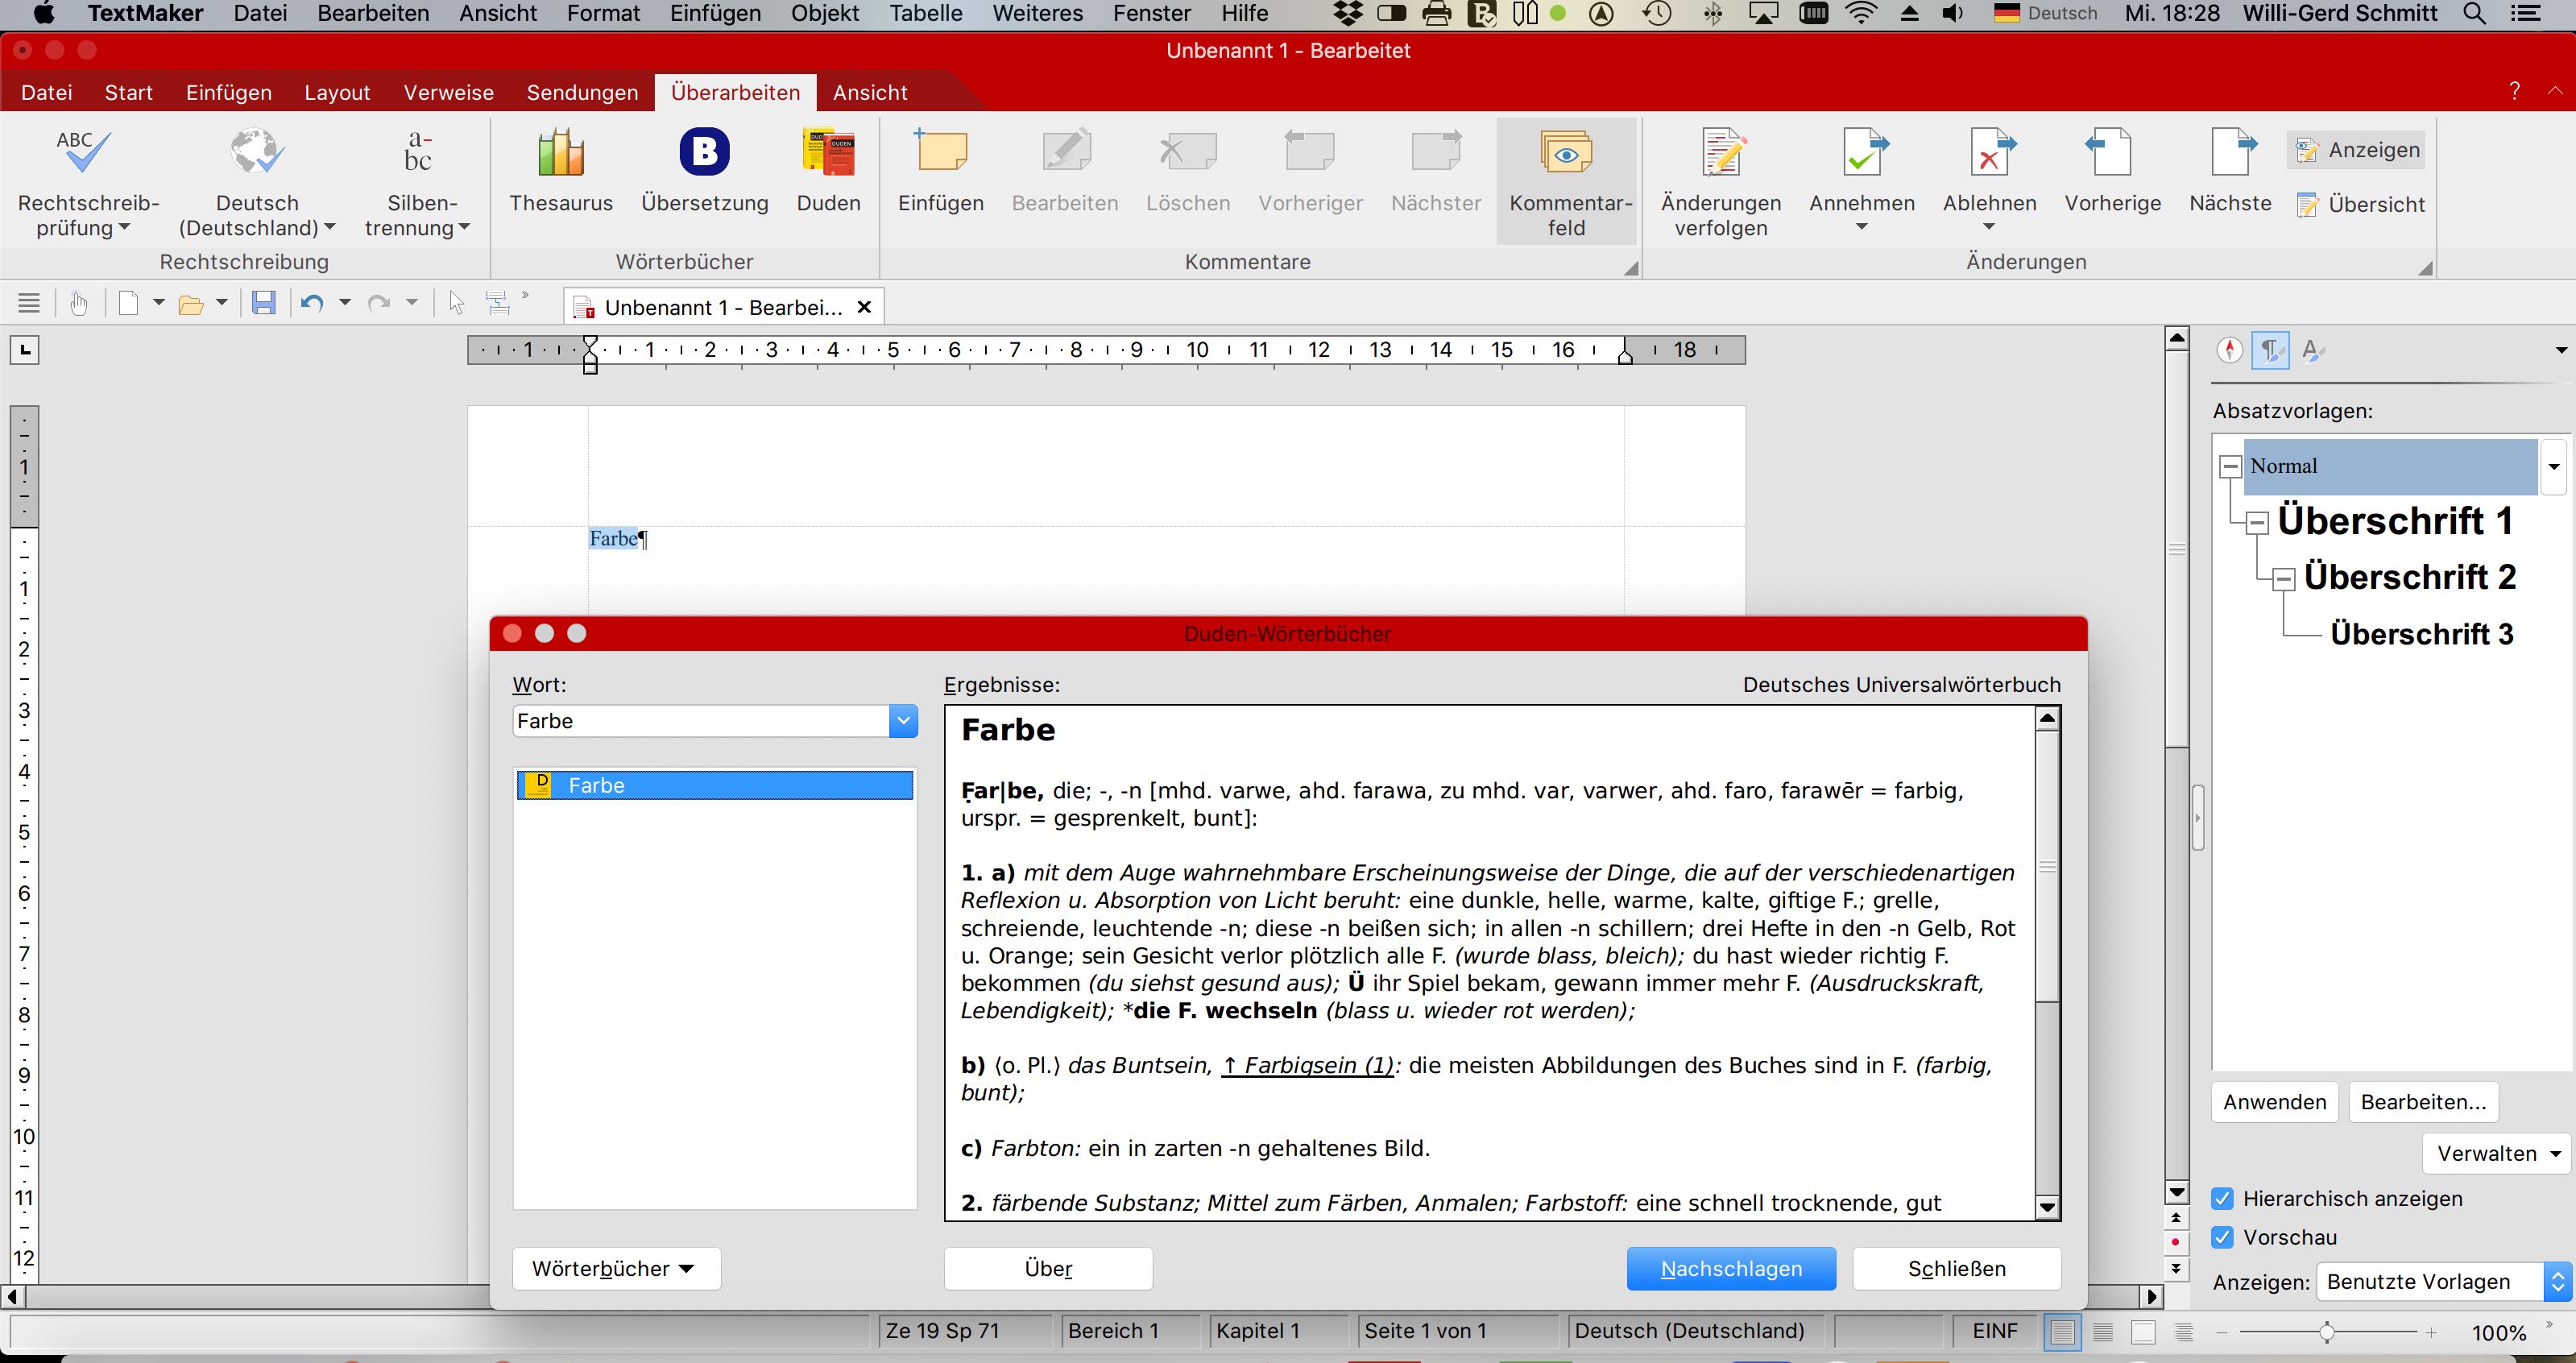Select the Farbe entry in results list
Viewport: 2576px width, 1363px height.
[x=715, y=785]
